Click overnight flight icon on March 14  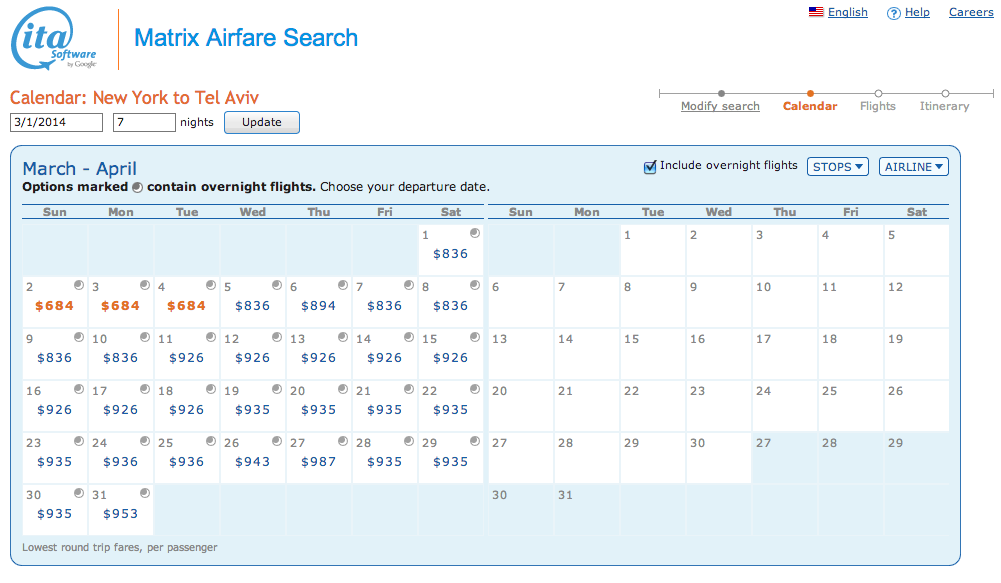pos(409,337)
